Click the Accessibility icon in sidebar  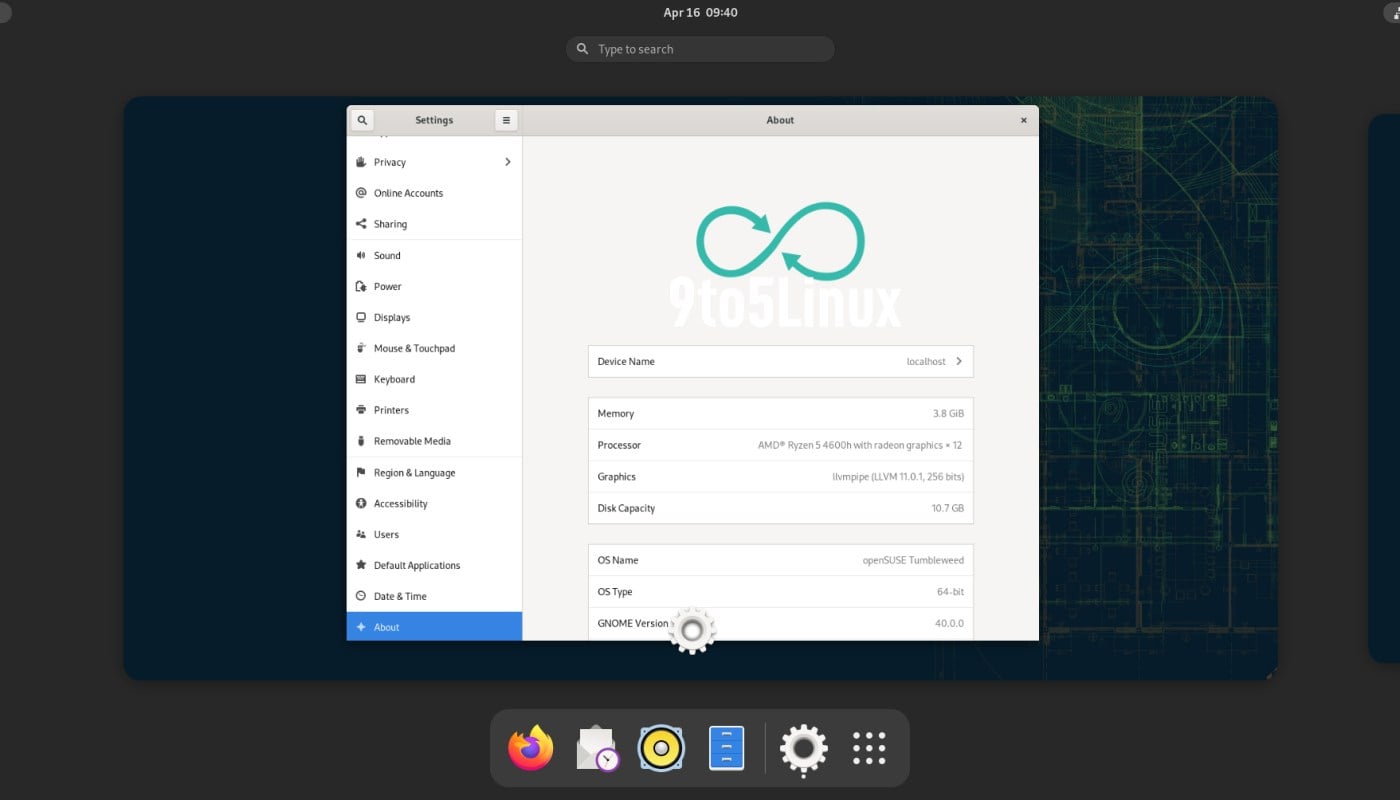pyautogui.click(x=361, y=503)
